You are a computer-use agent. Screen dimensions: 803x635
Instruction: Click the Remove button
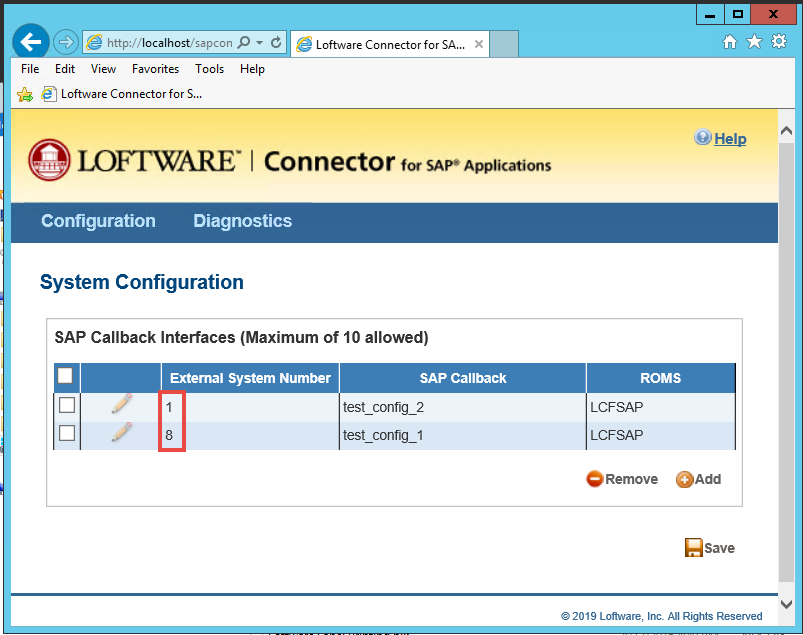[622, 479]
